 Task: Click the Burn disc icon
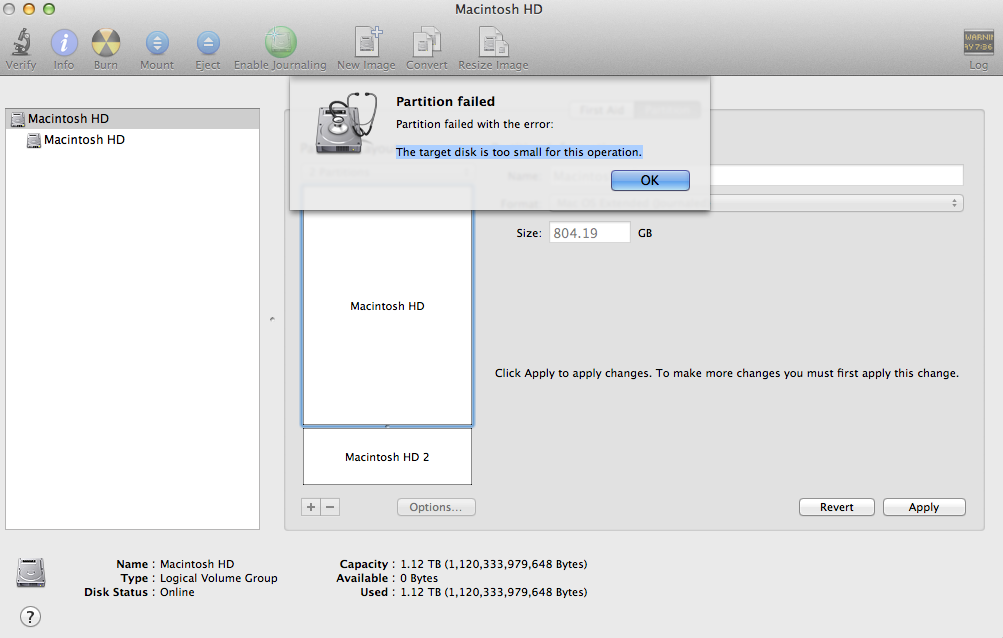(106, 43)
